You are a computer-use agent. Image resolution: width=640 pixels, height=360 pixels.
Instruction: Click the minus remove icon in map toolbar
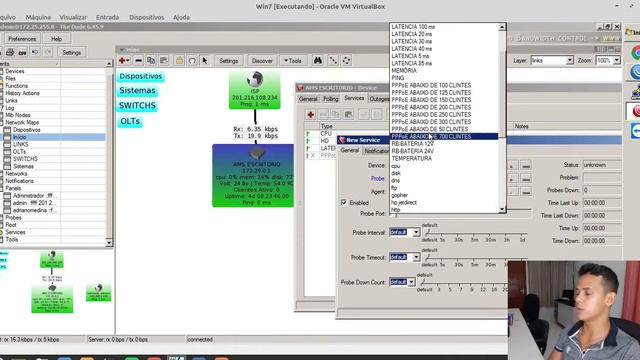138,60
